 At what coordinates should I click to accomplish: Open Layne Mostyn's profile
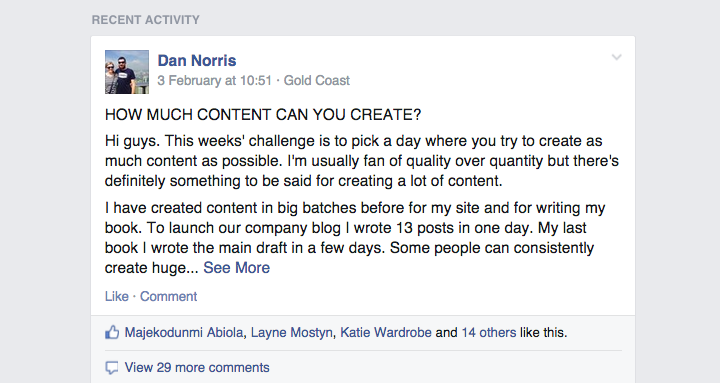point(292,332)
